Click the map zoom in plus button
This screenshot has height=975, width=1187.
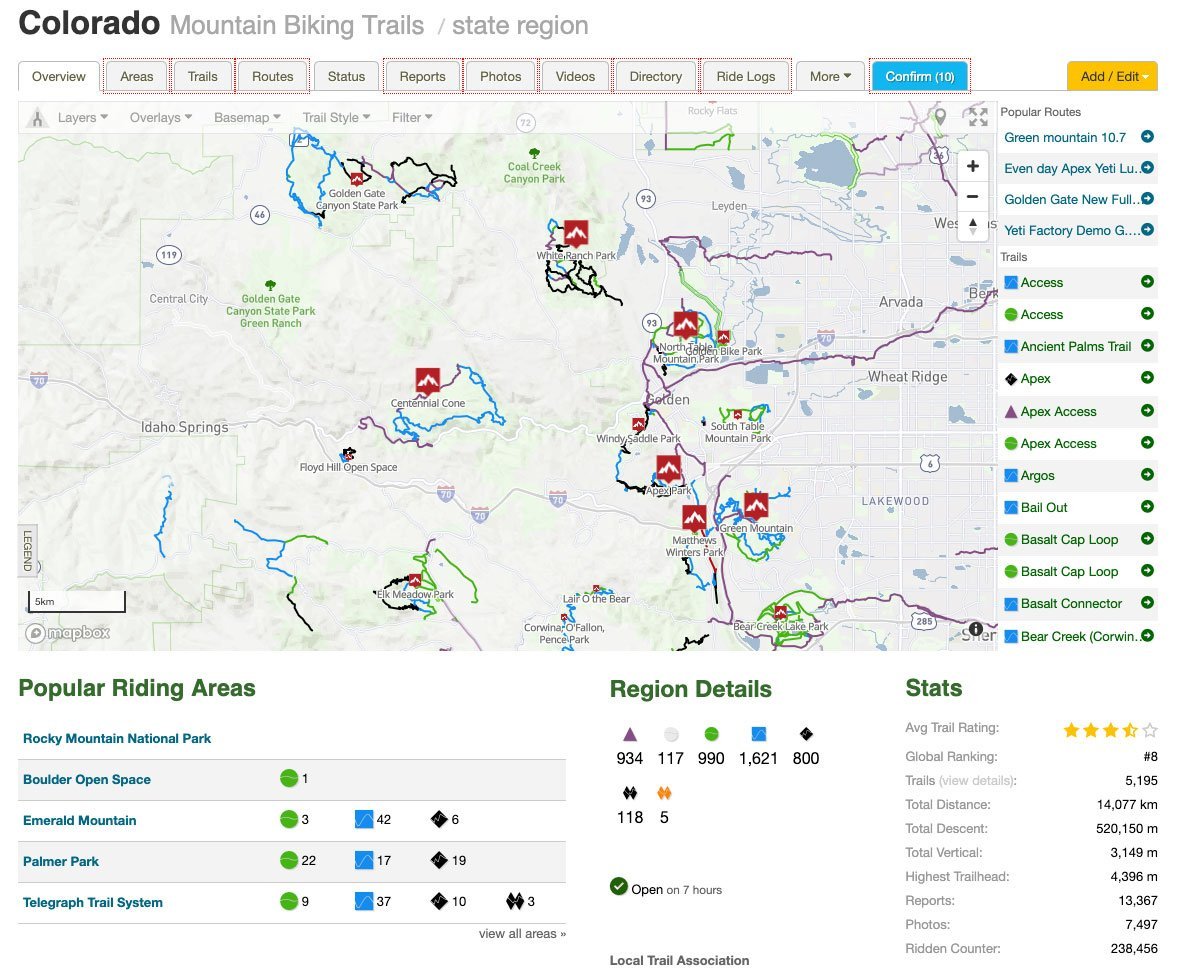click(x=973, y=166)
